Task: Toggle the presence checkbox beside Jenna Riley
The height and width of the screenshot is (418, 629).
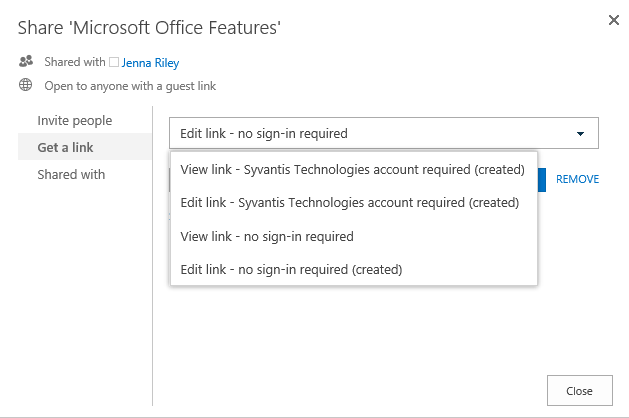Action: point(114,62)
